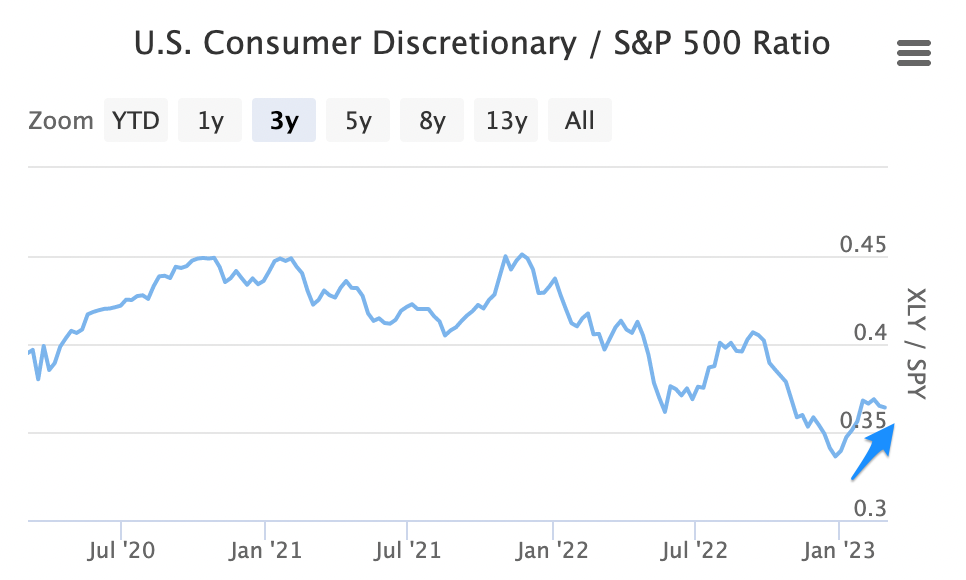Click the Jul '21 x-axis label
Viewport: 966px width, 580px height.
(x=407, y=549)
